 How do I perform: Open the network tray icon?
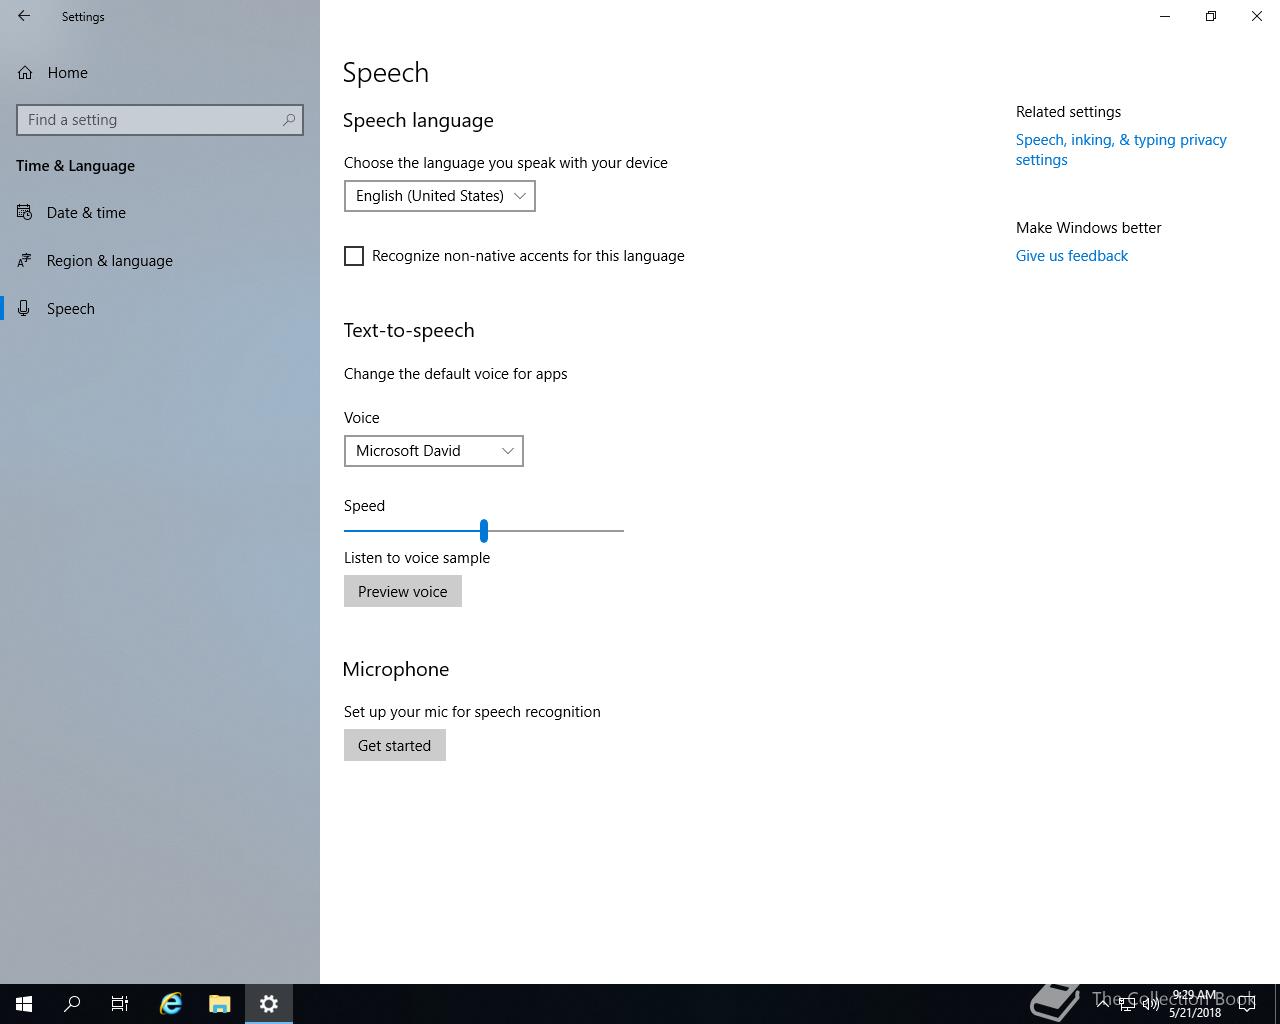tap(1127, 1004)
